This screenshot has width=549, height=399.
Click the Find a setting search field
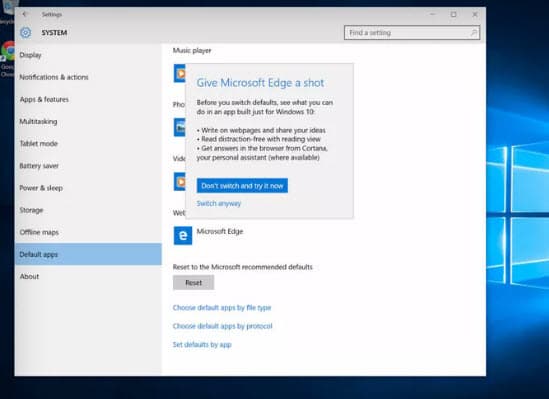412,33
